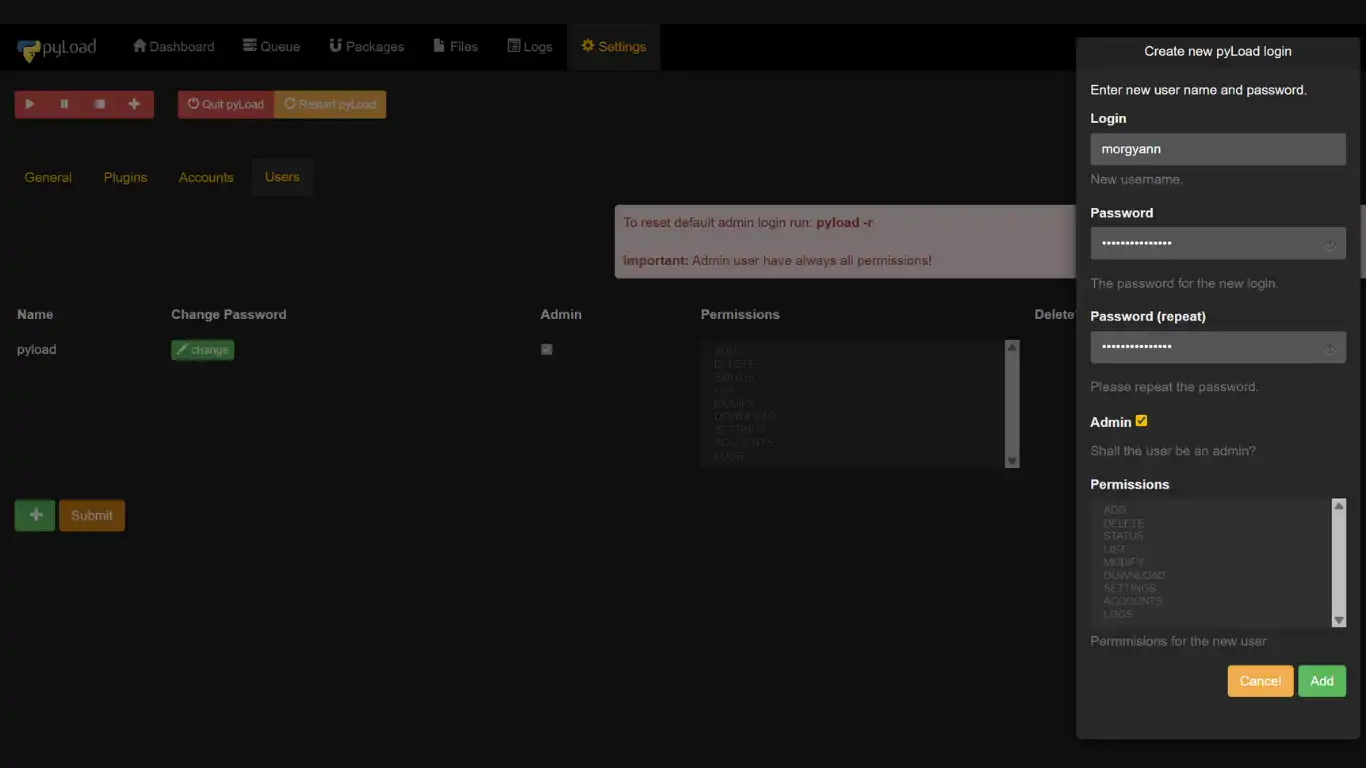Open the General settings tab
The image size is (1366, 768).
[x=47, y=177]
